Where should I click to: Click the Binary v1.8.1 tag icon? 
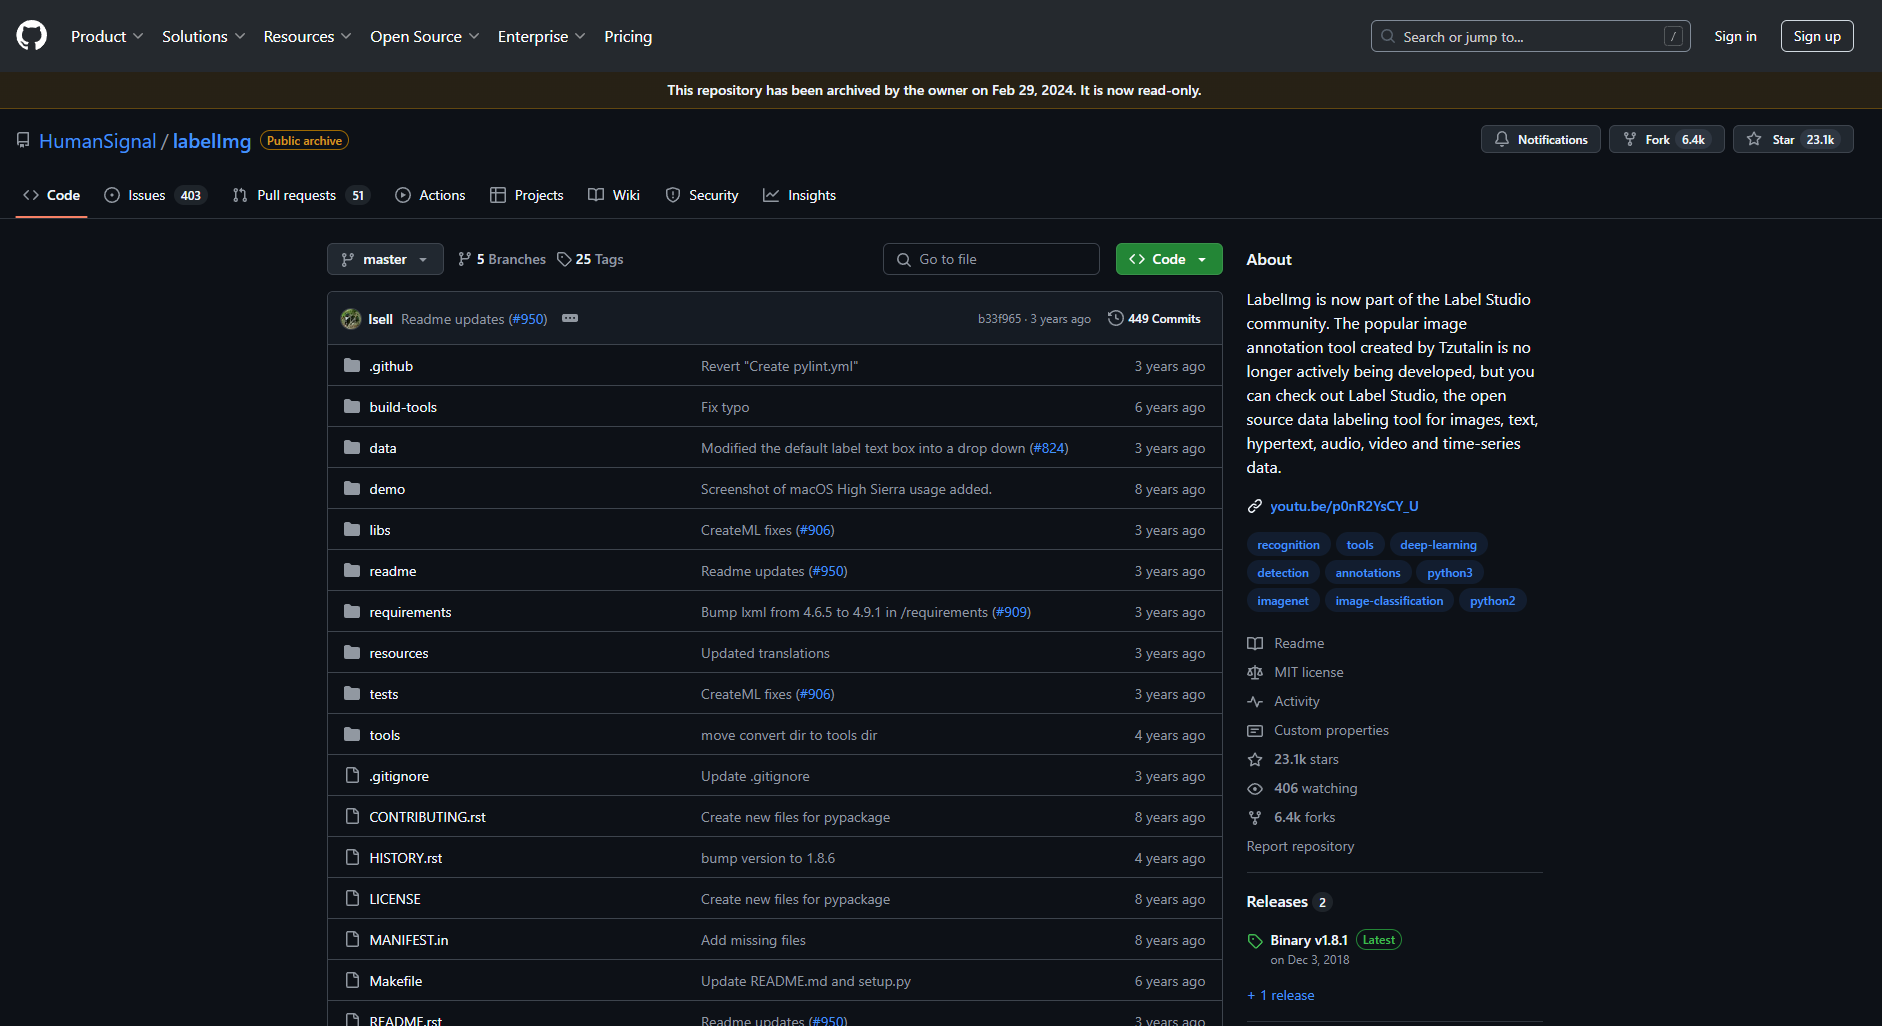pos(1255,941)
